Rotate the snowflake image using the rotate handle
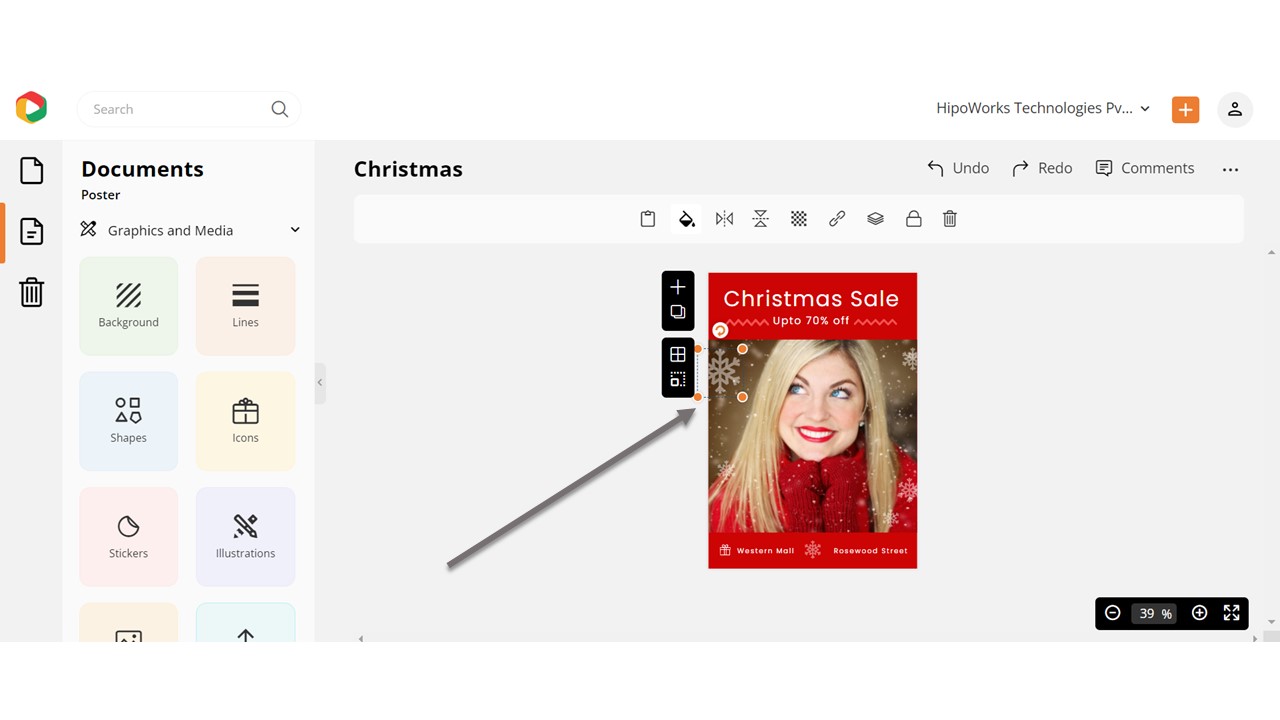The height and width of the screenshot is (720, 1280). pyautogui.click(x=719, y=329)
